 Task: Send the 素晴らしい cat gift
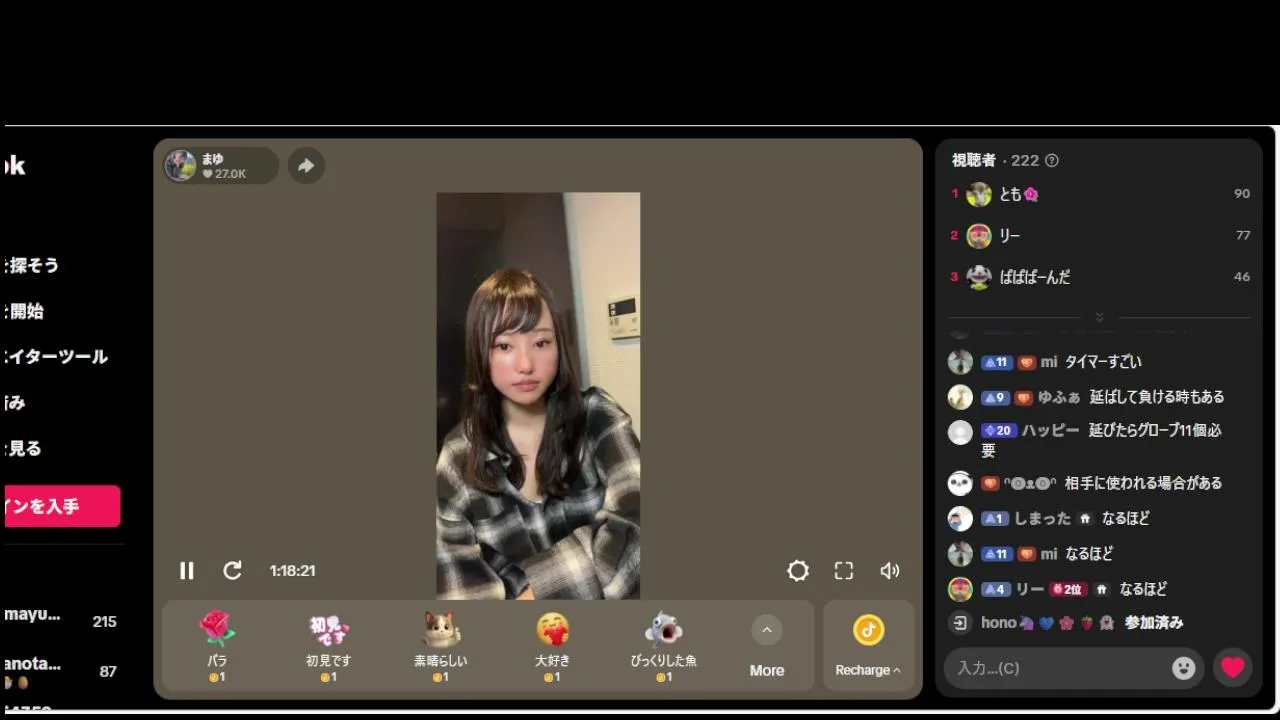(440, 646)
